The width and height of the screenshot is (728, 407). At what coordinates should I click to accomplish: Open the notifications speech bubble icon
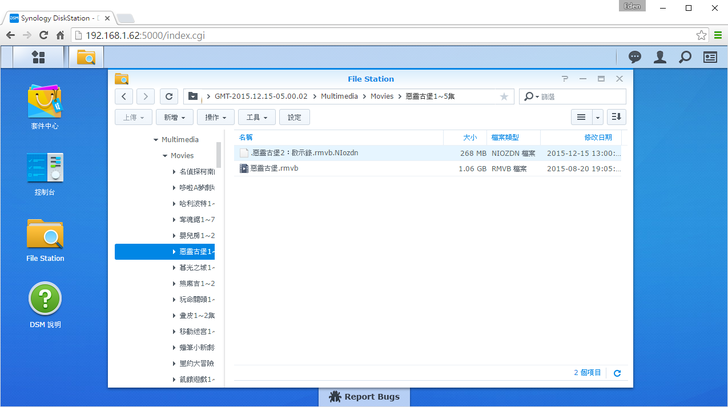pos(634,57)
